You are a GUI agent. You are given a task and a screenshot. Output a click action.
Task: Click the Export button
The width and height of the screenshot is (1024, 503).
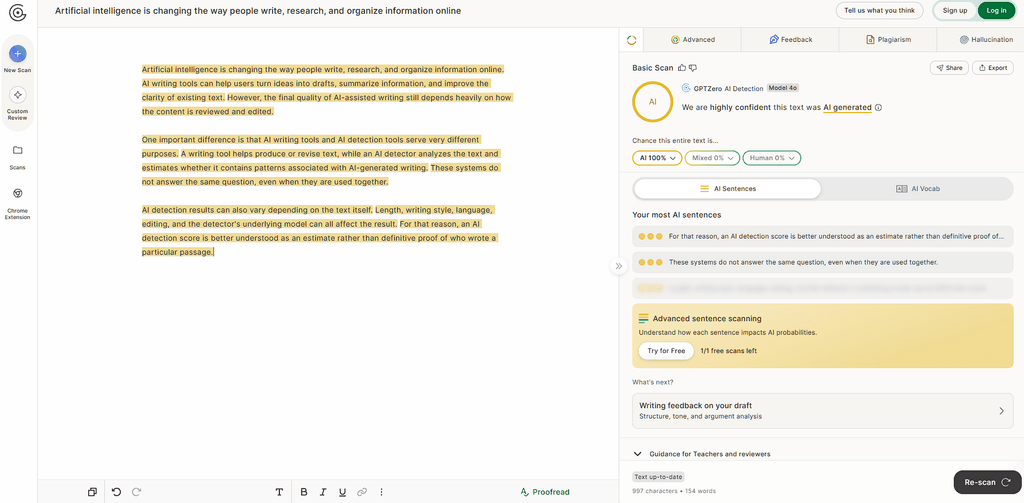993,68
